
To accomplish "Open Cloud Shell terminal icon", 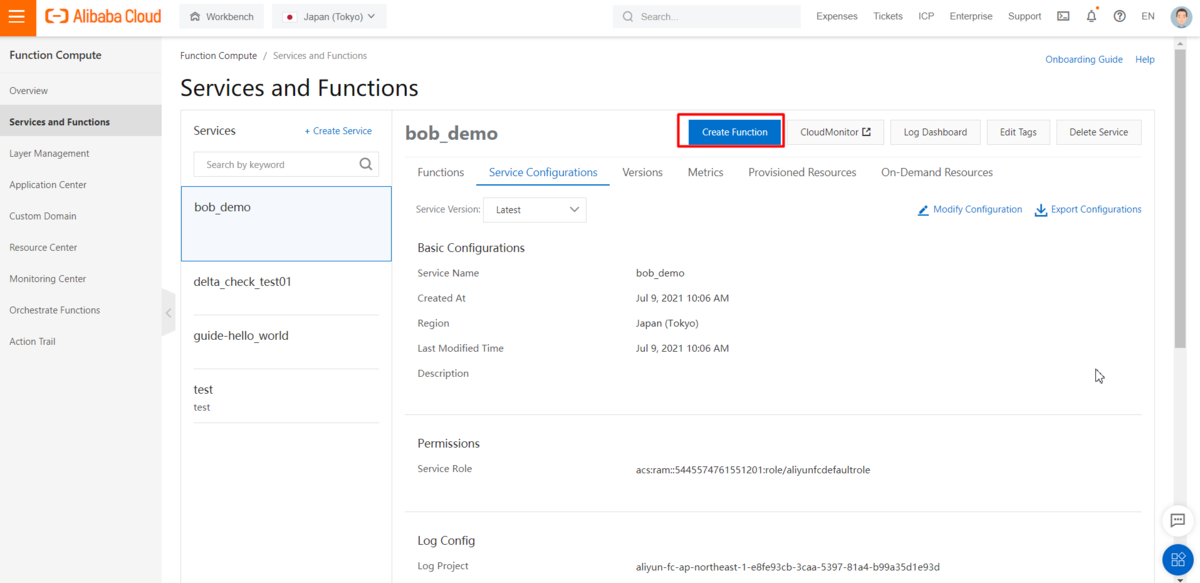I will 1063,16.
